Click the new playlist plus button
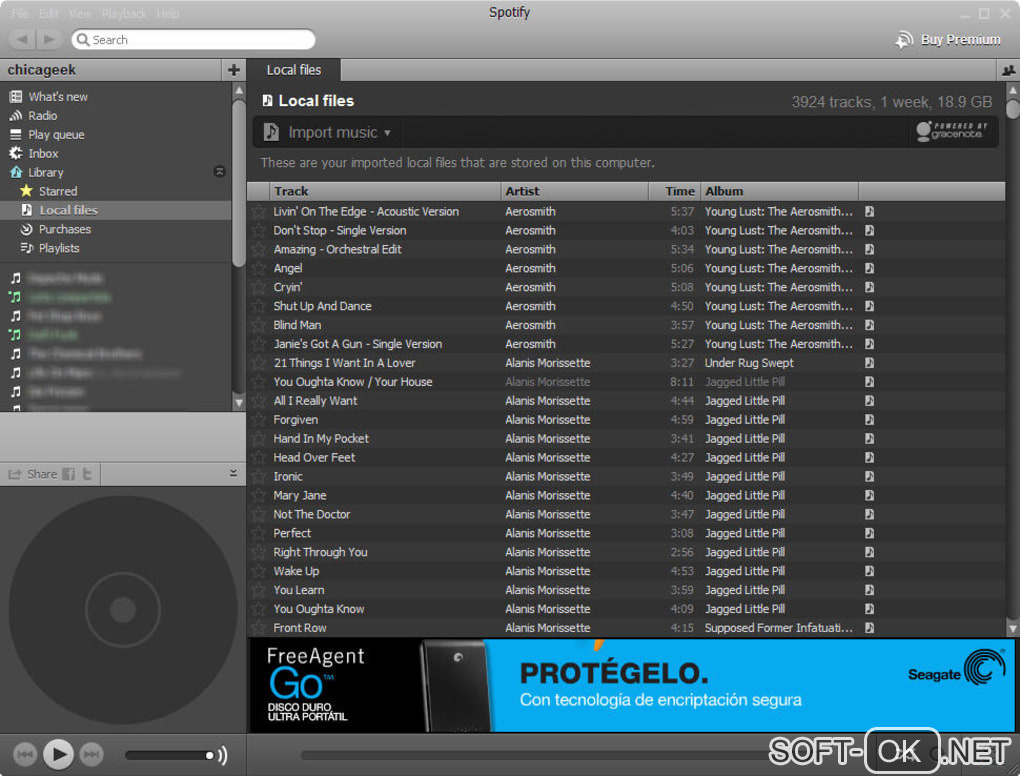The image size is (1020, 776). click(x=234, y=70)
